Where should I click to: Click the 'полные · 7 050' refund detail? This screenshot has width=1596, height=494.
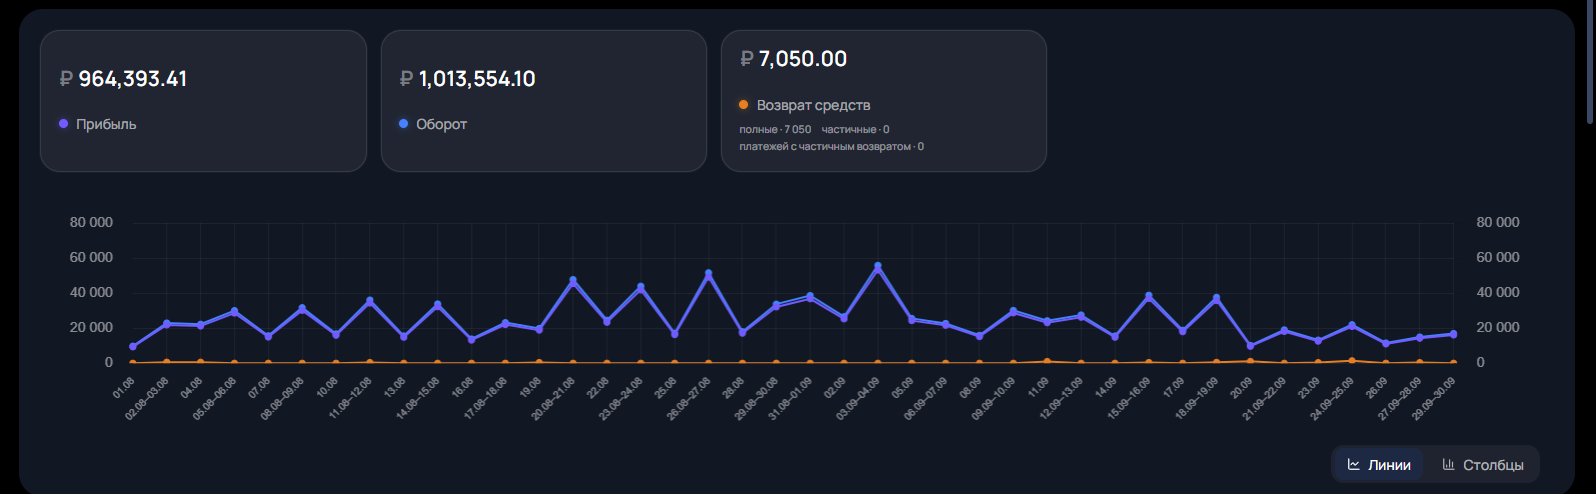[775, 130]
